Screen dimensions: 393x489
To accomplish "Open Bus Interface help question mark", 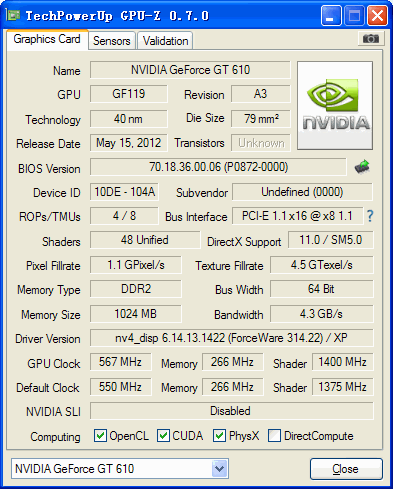I will [370, 216].
